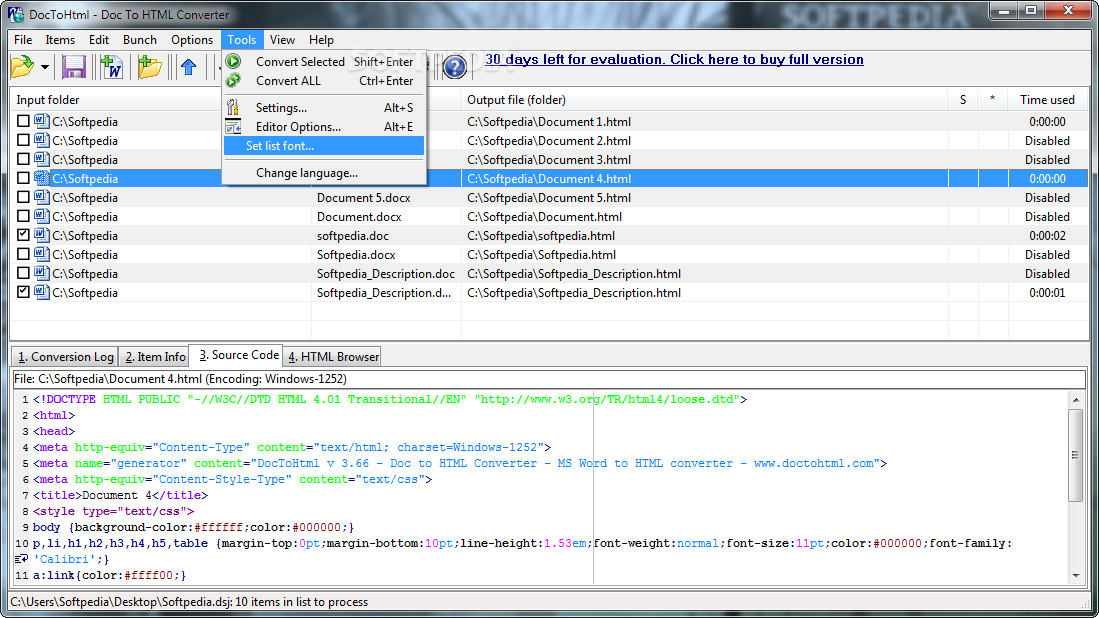Click the Convert Selected play icon
Screen dimensions: 1099x618
(233, 62)
